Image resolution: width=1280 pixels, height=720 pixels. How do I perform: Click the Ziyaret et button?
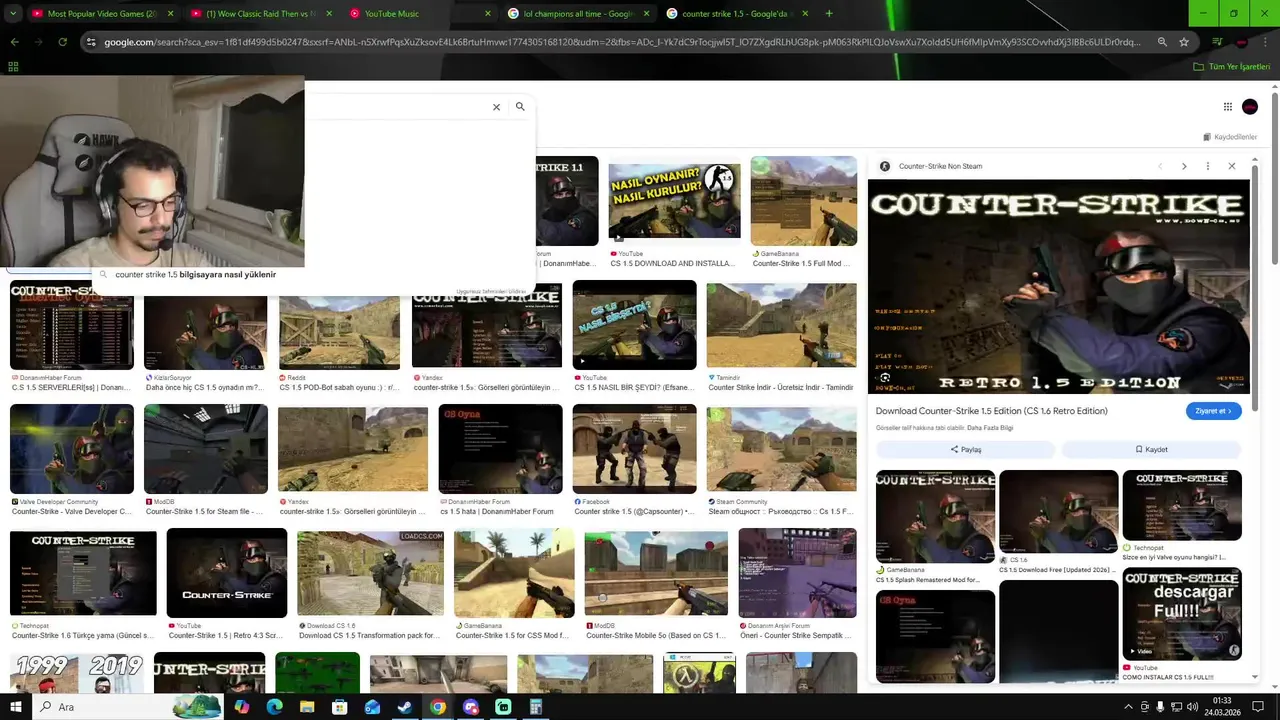click(1214, 411)
